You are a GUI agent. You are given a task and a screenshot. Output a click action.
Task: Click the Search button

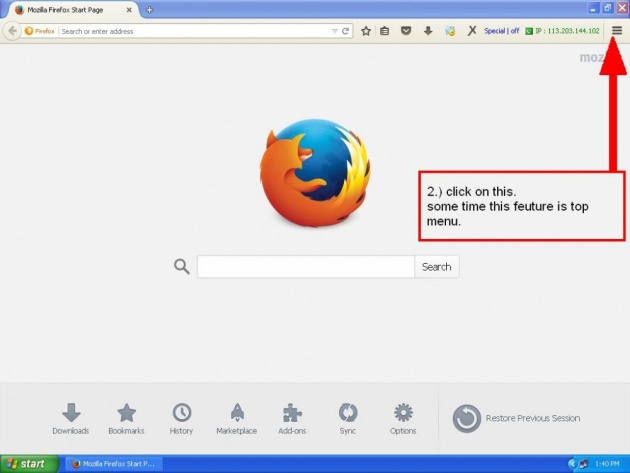tap(437, 266)
